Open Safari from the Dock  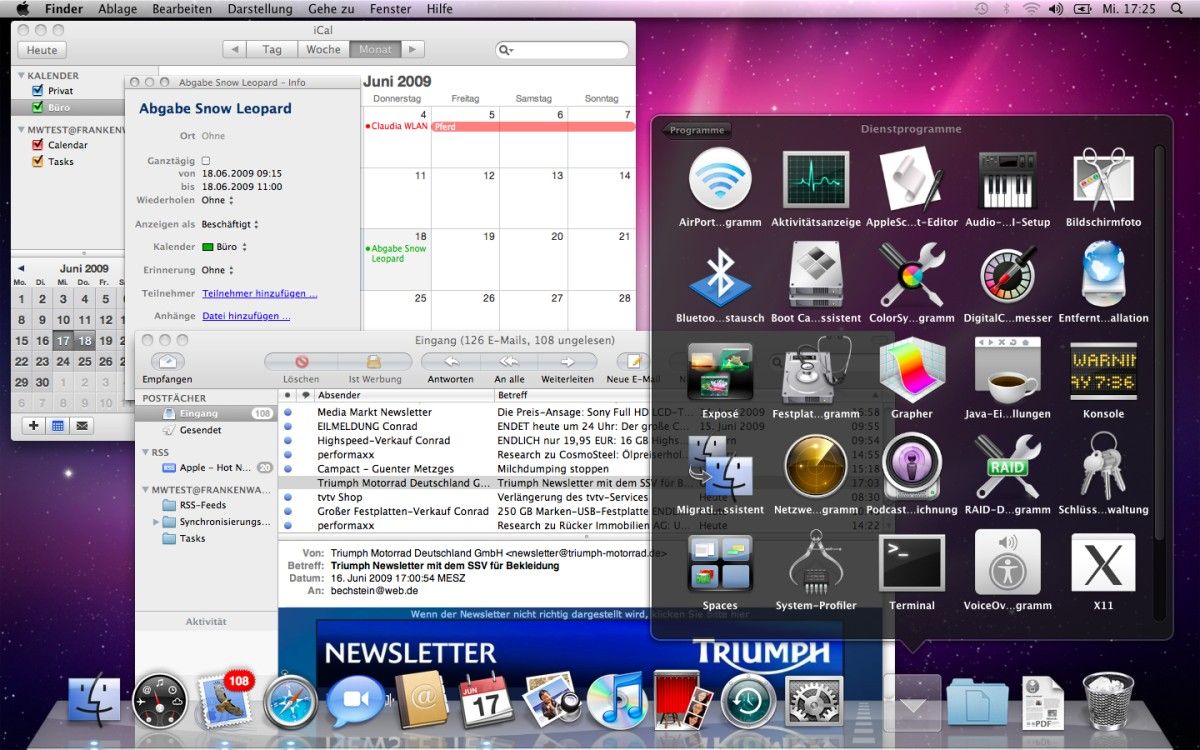(290, 701)
